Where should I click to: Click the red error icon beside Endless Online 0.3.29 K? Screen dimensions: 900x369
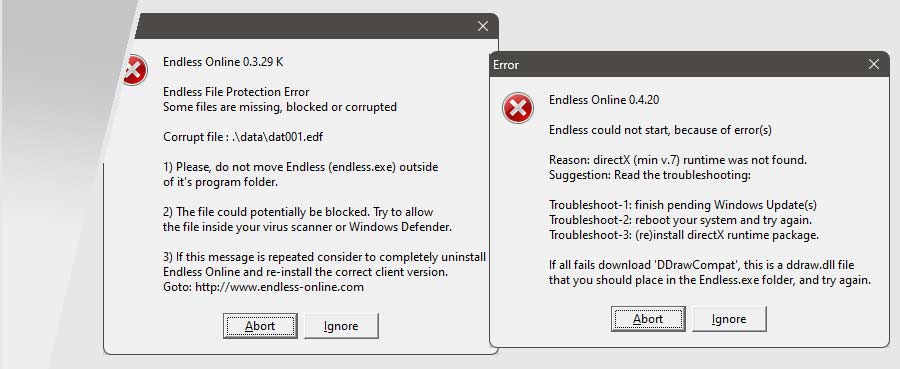coord(135,70)
